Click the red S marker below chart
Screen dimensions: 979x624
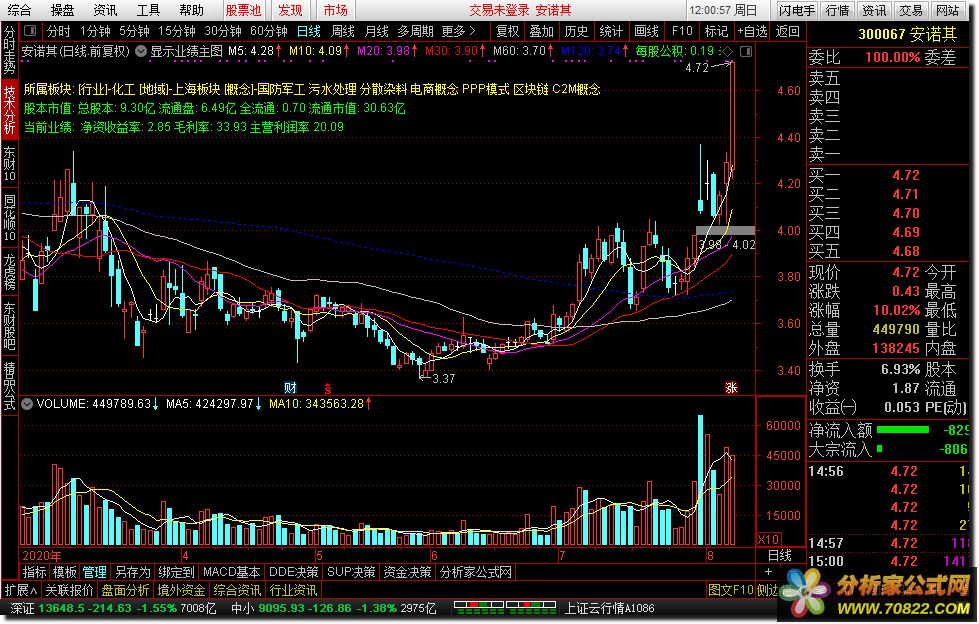(x=327, y=389)
